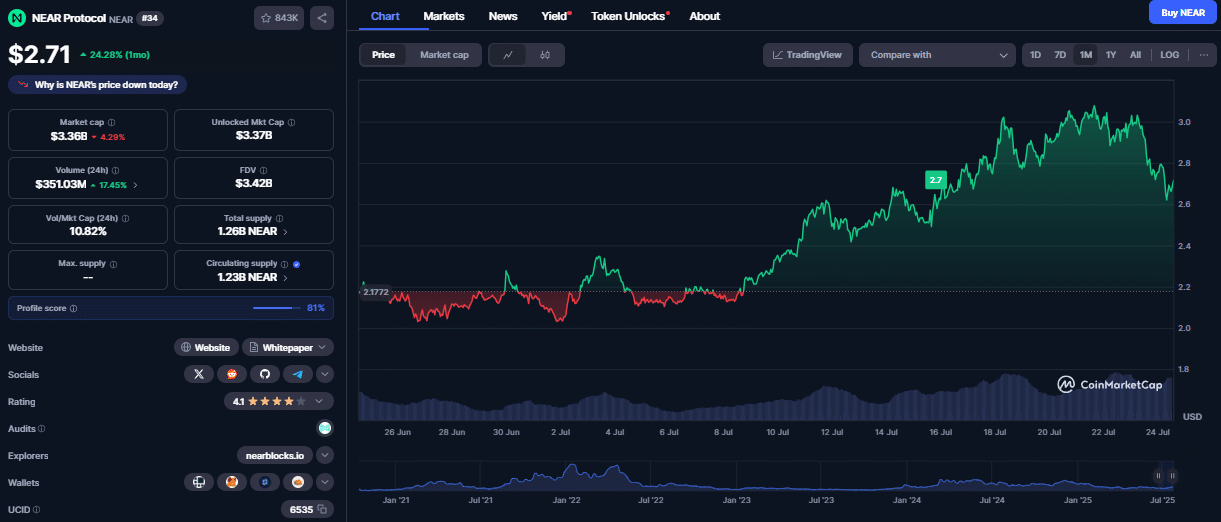The height and width of the screenshot is (522, 1221).
Task: Click the Audits info icon
Action: pyautogui.click(x=42, y=429)
